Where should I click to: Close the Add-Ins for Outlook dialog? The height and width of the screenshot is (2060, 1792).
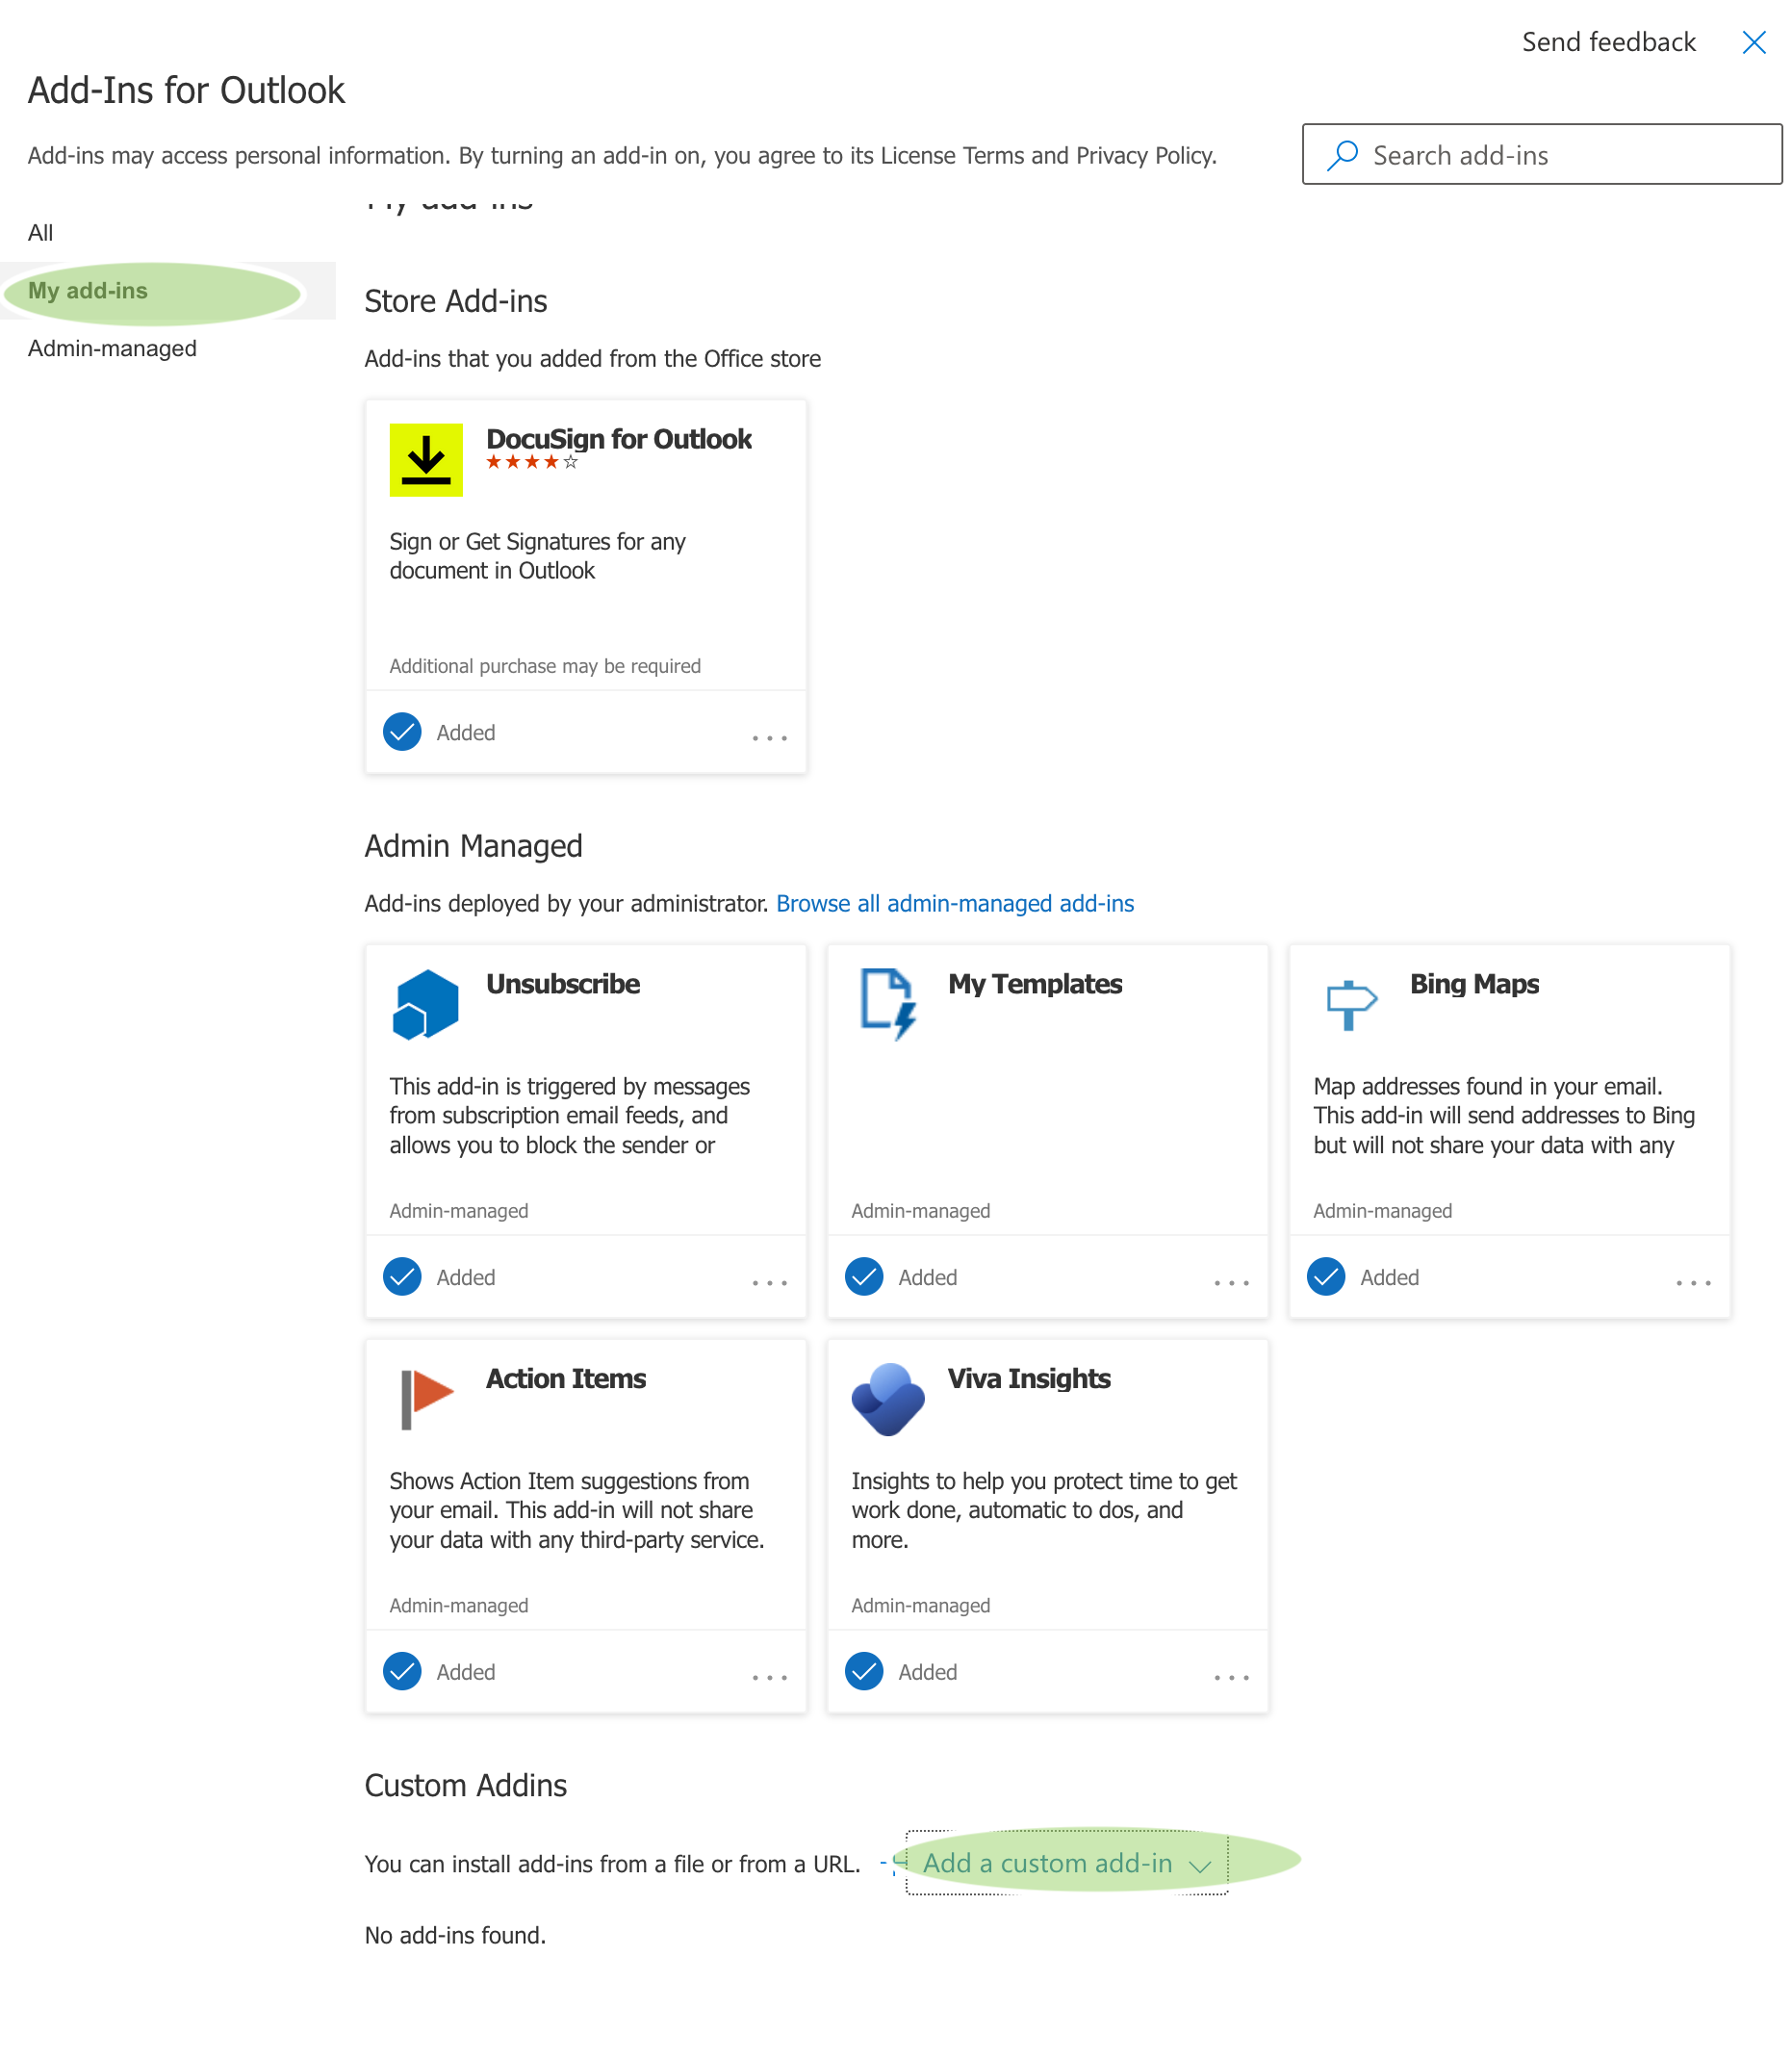pos(1753,42)
